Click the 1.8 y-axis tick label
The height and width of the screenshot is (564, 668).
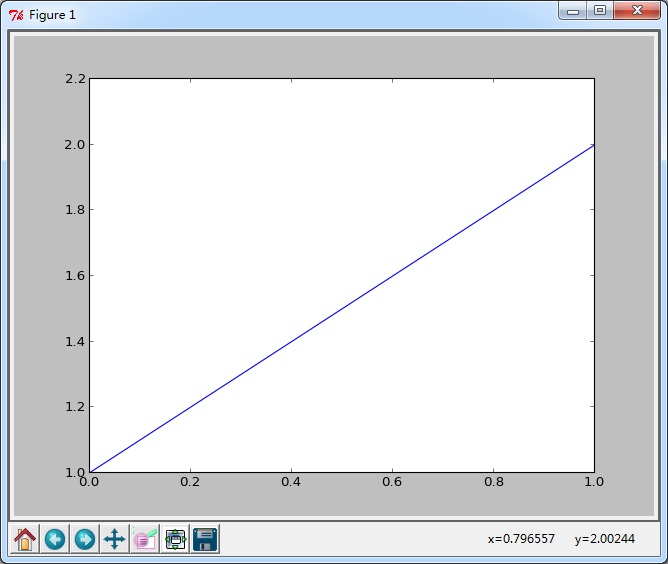75,210
